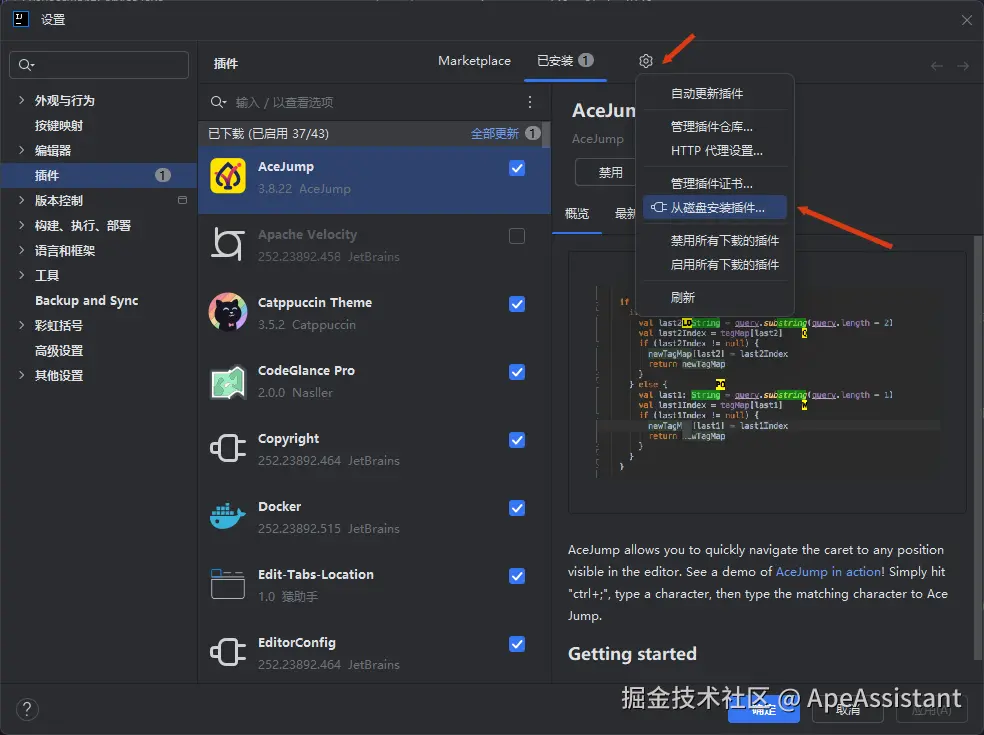Click the Edit-Tabs-Location window icon
Image resolution: width=984 pixels, height=735 pixels.
[228, 584]
